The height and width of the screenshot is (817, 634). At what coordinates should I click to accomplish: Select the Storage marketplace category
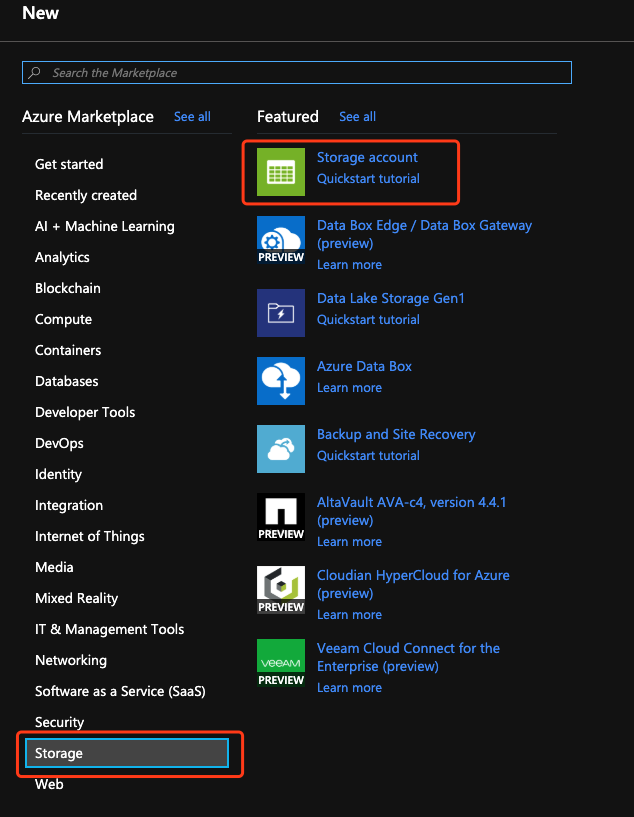tap(127, 753)
